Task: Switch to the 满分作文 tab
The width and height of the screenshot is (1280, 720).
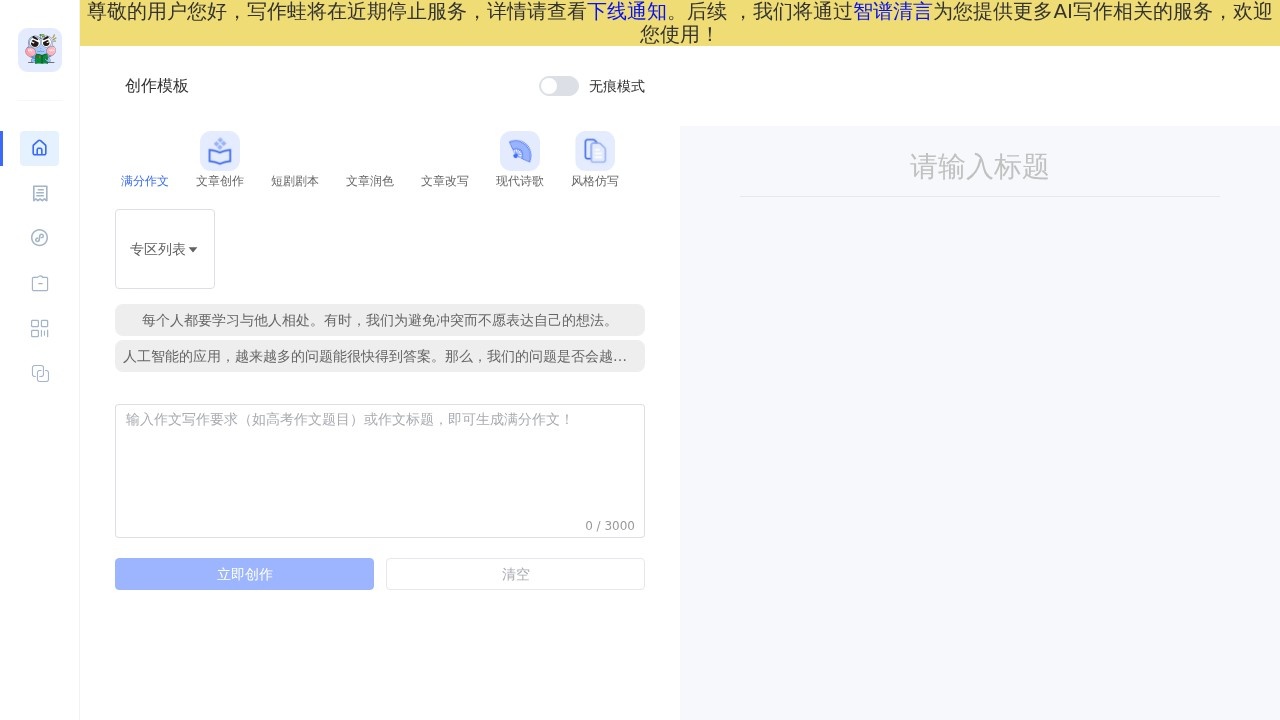Action: [145, 181]
